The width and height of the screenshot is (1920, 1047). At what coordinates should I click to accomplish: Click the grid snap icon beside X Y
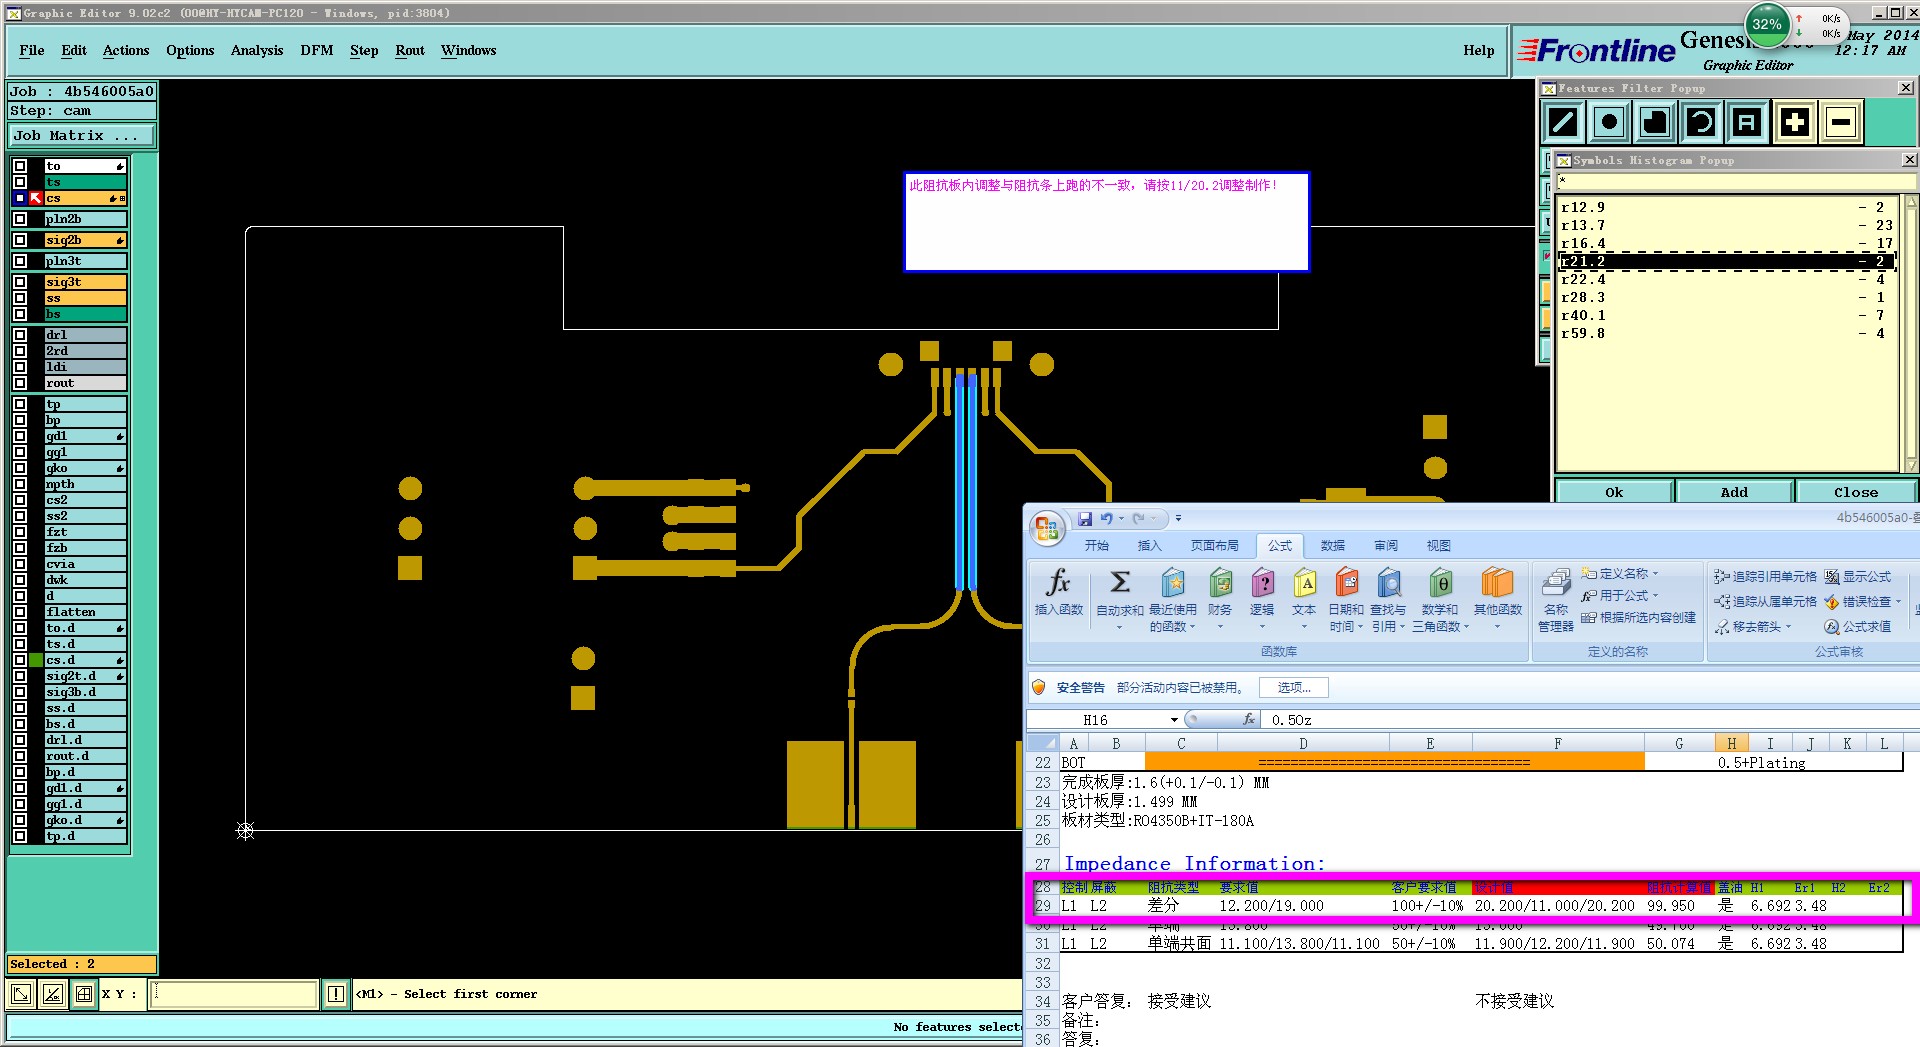(84, 994)
